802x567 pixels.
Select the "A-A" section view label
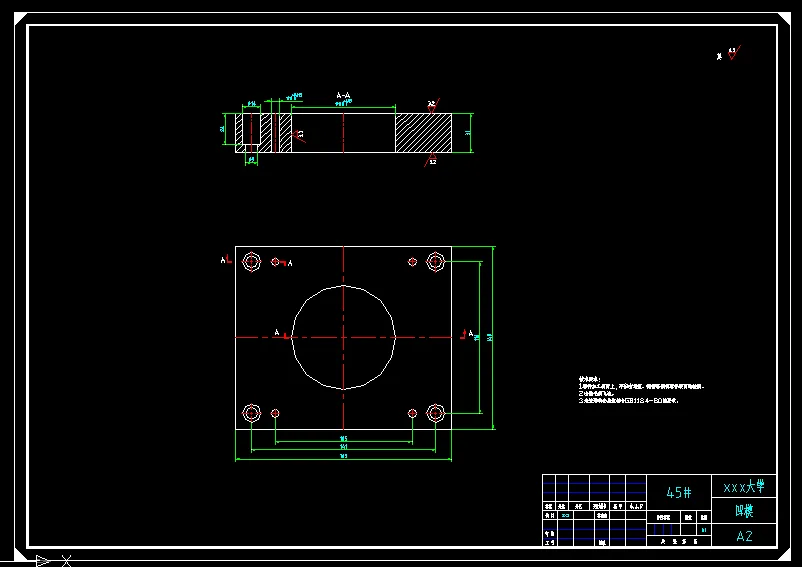click(343, 95)
